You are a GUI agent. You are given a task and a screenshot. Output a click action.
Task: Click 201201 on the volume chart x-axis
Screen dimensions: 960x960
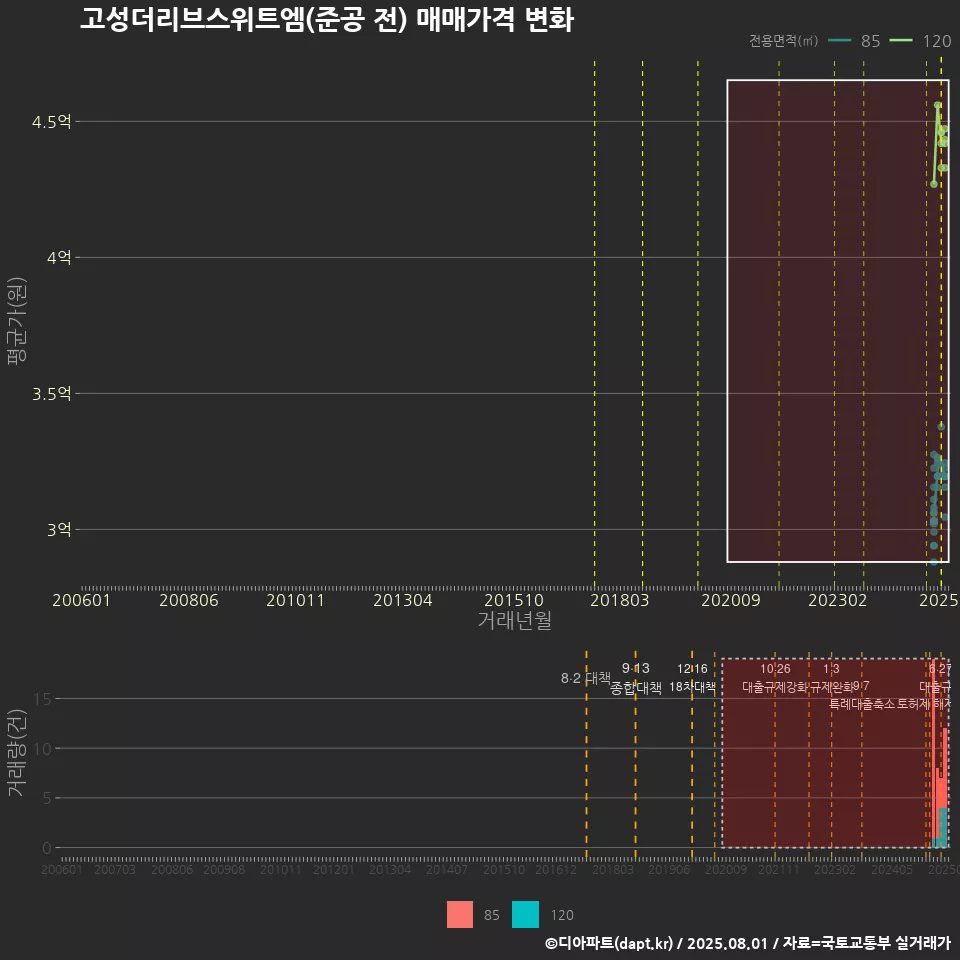[334, 870]
